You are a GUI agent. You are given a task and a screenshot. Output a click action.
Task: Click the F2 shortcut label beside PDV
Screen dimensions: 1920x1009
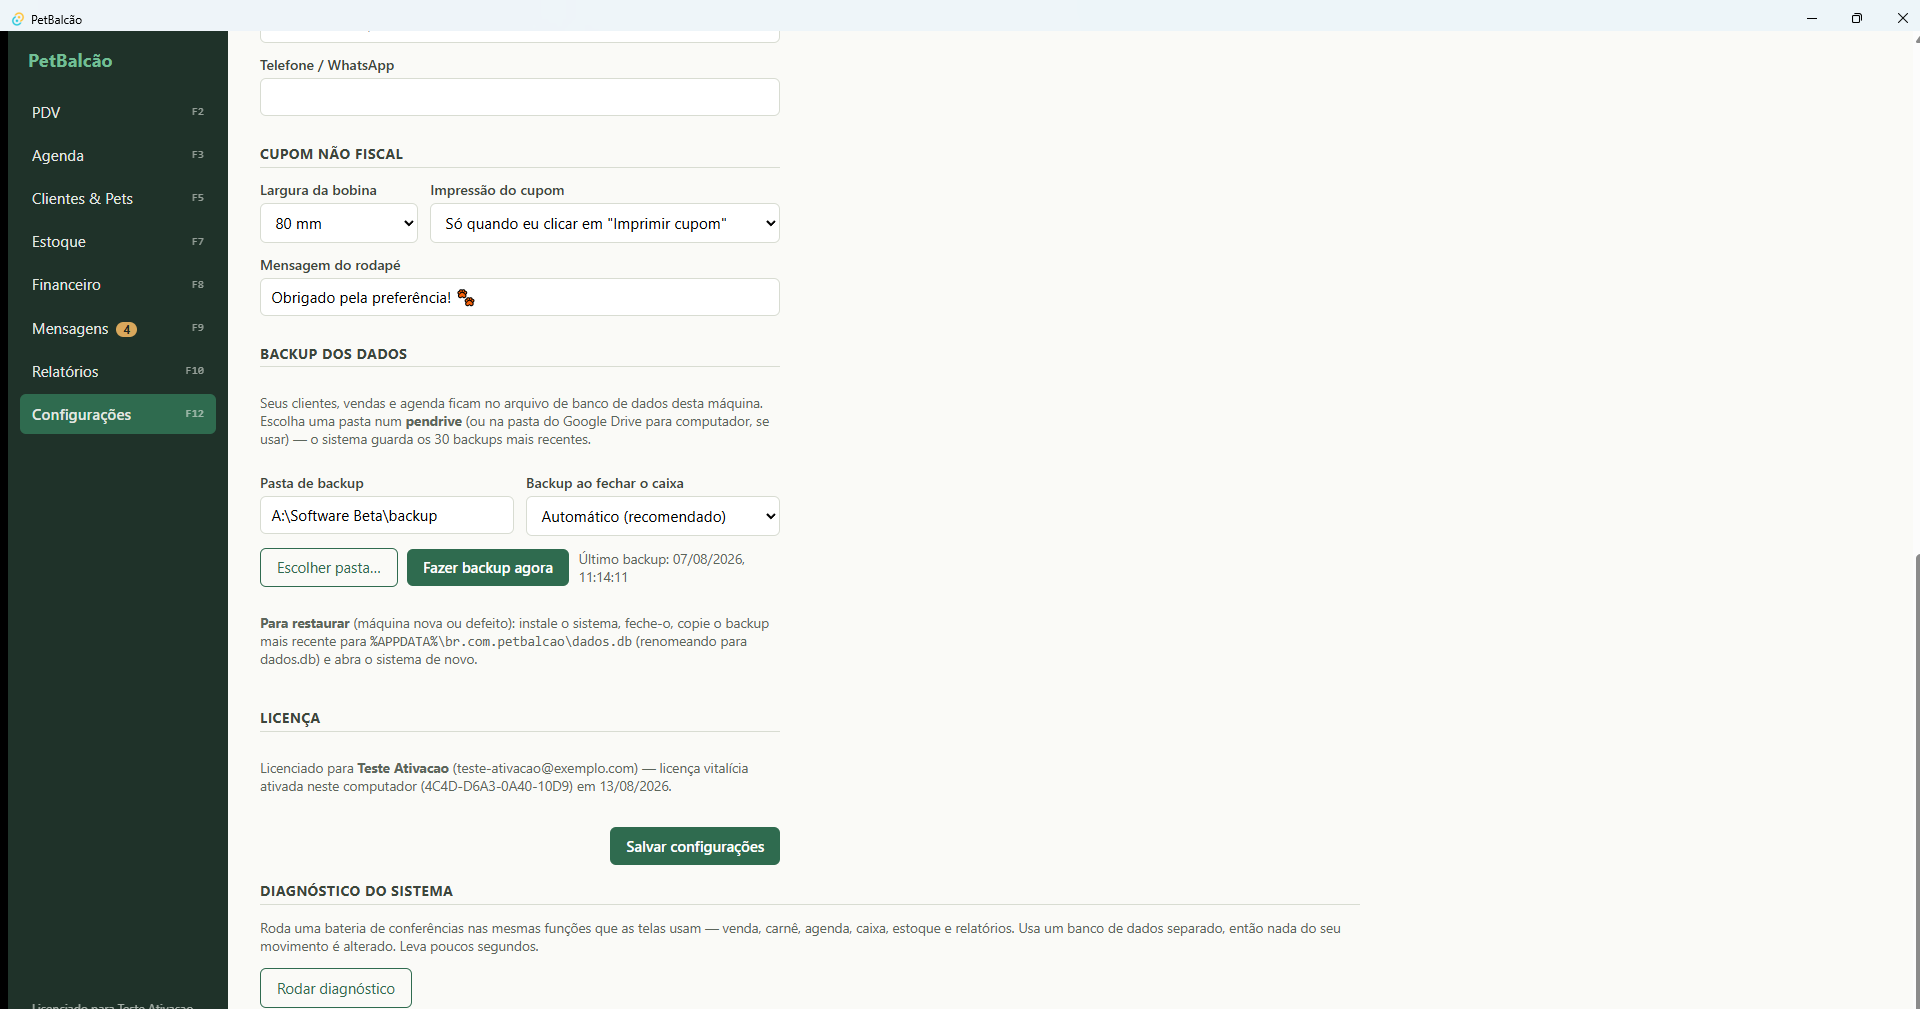coord(198,111)
